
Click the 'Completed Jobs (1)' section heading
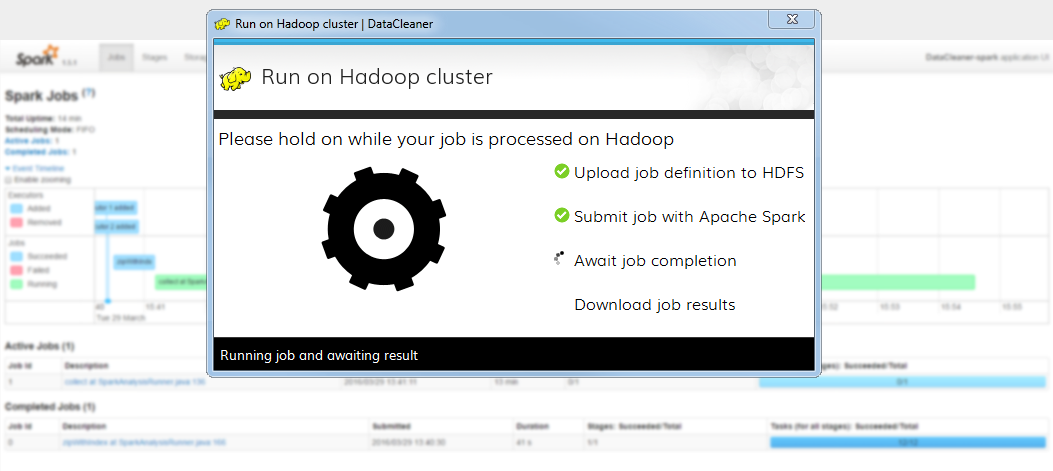pyautogui.click(x=50, y=406)
